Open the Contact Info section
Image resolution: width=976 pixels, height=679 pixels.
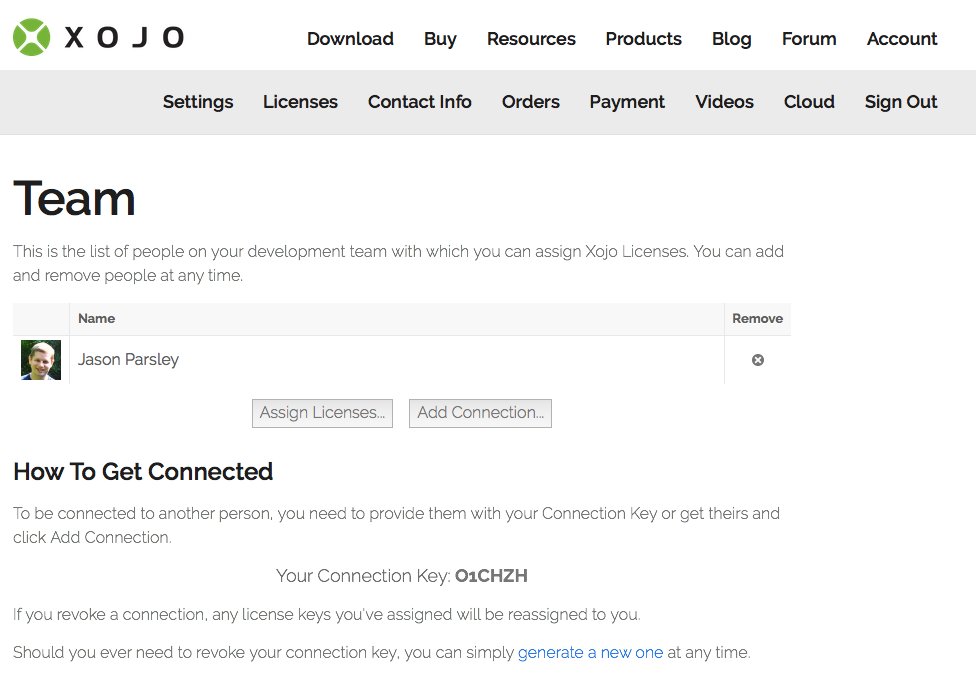(420, 101)
